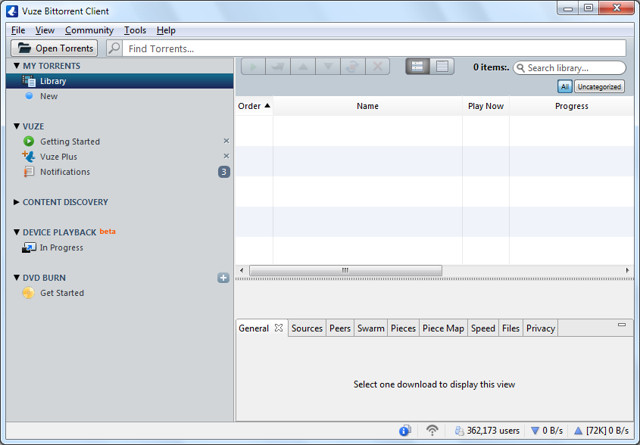The width and height of the screenshot is (640, 445).
Task: Close the Getting Started sidebar entry
Action: 226,142
